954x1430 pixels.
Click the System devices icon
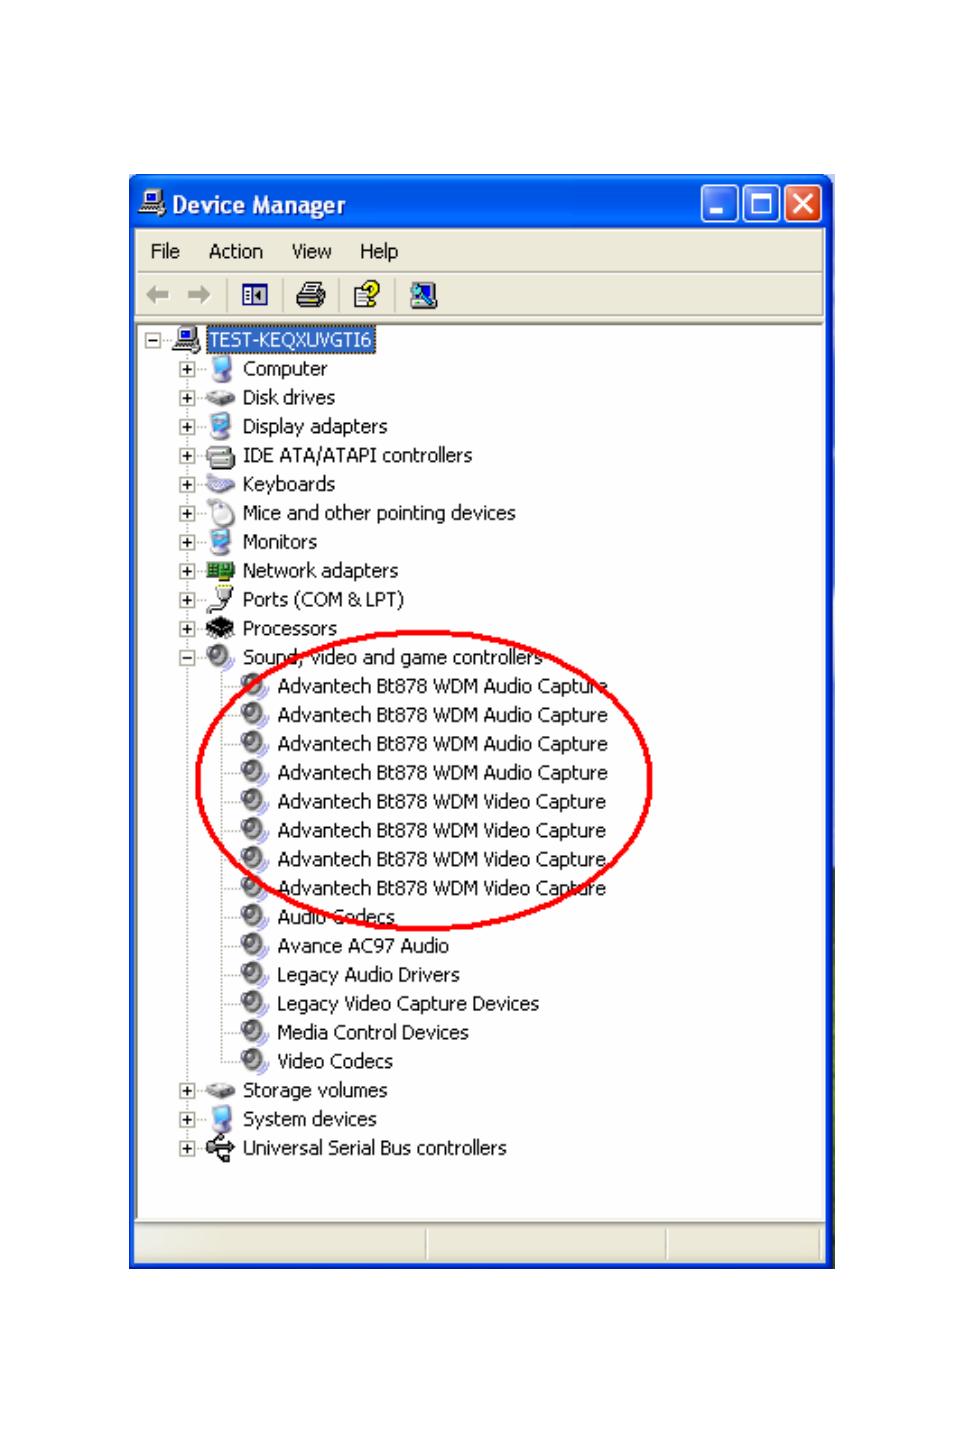221,1119
